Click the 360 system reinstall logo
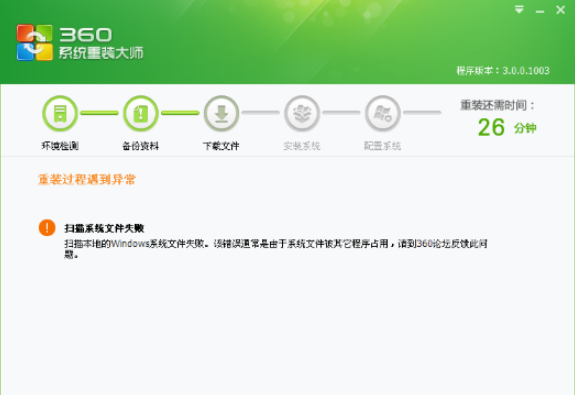Image resolution: width=575 pixels, height=395 pixels. click(34, 42)
